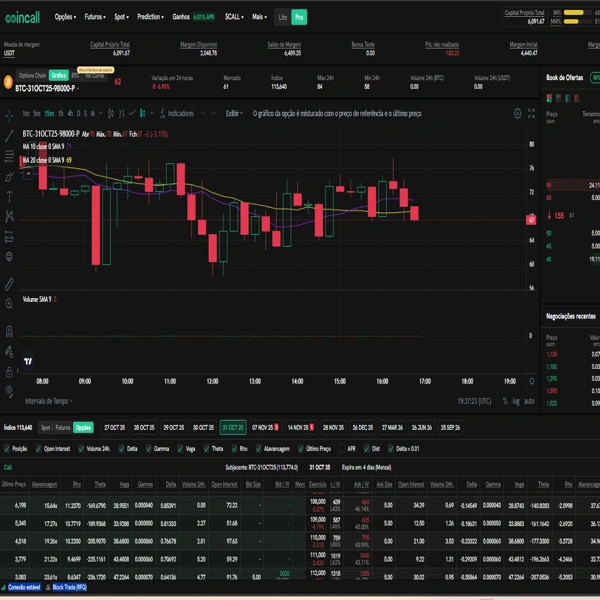Select the crosshair cursor tool
Viewport: 600px width, 600px height.
coord(9,114)
